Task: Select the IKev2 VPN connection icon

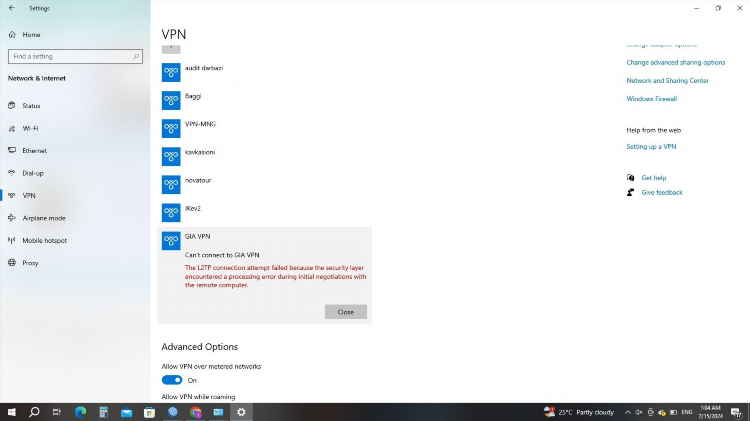Action: [171, 212]
